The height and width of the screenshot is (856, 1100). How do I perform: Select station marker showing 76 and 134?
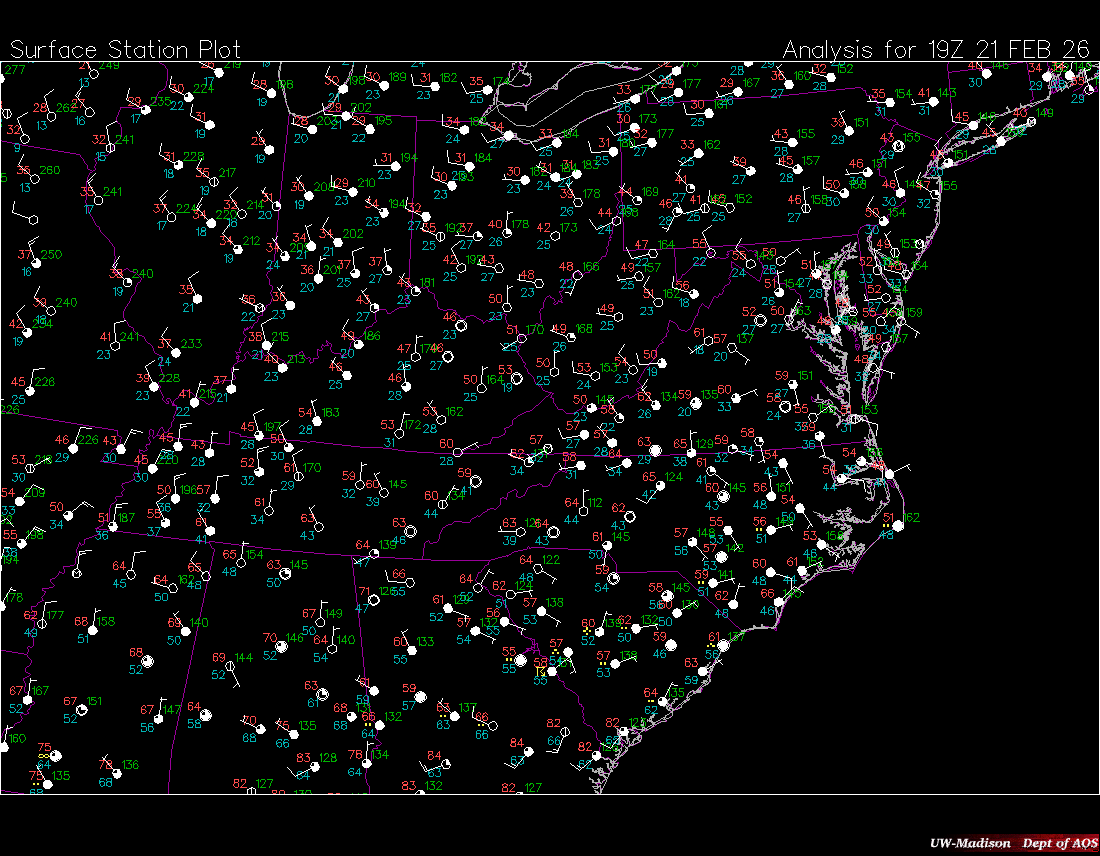366,763
